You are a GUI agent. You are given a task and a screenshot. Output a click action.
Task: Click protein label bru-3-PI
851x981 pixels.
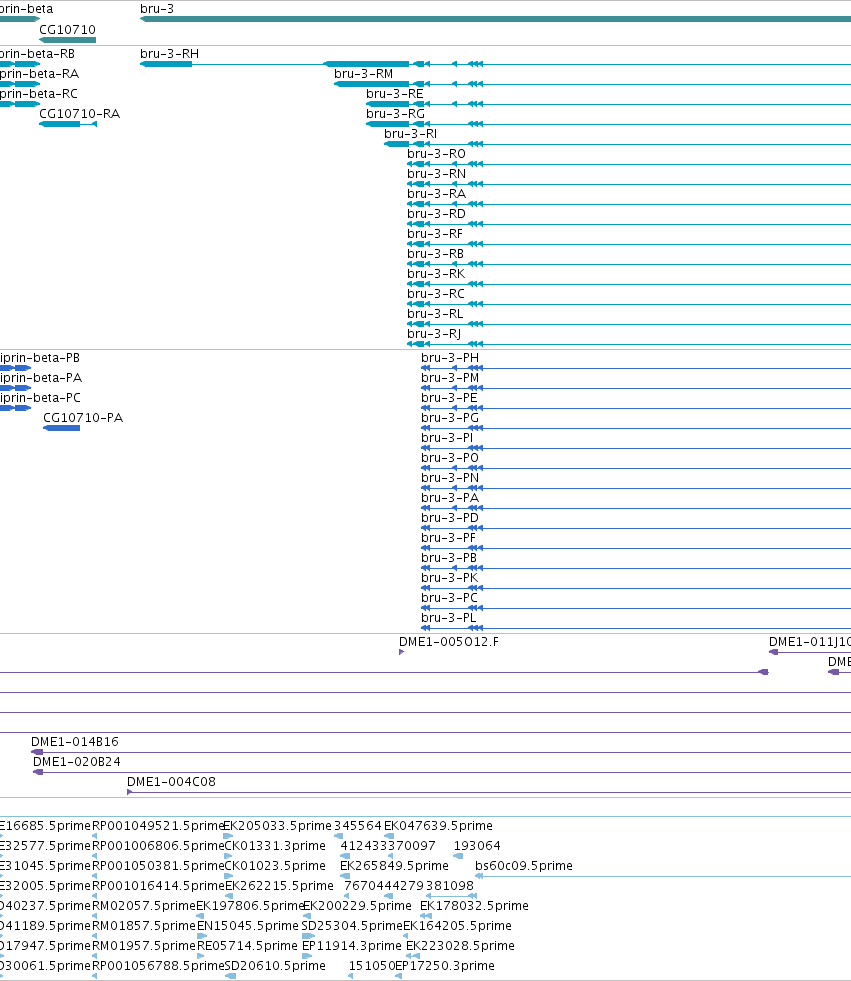[447, 438]
